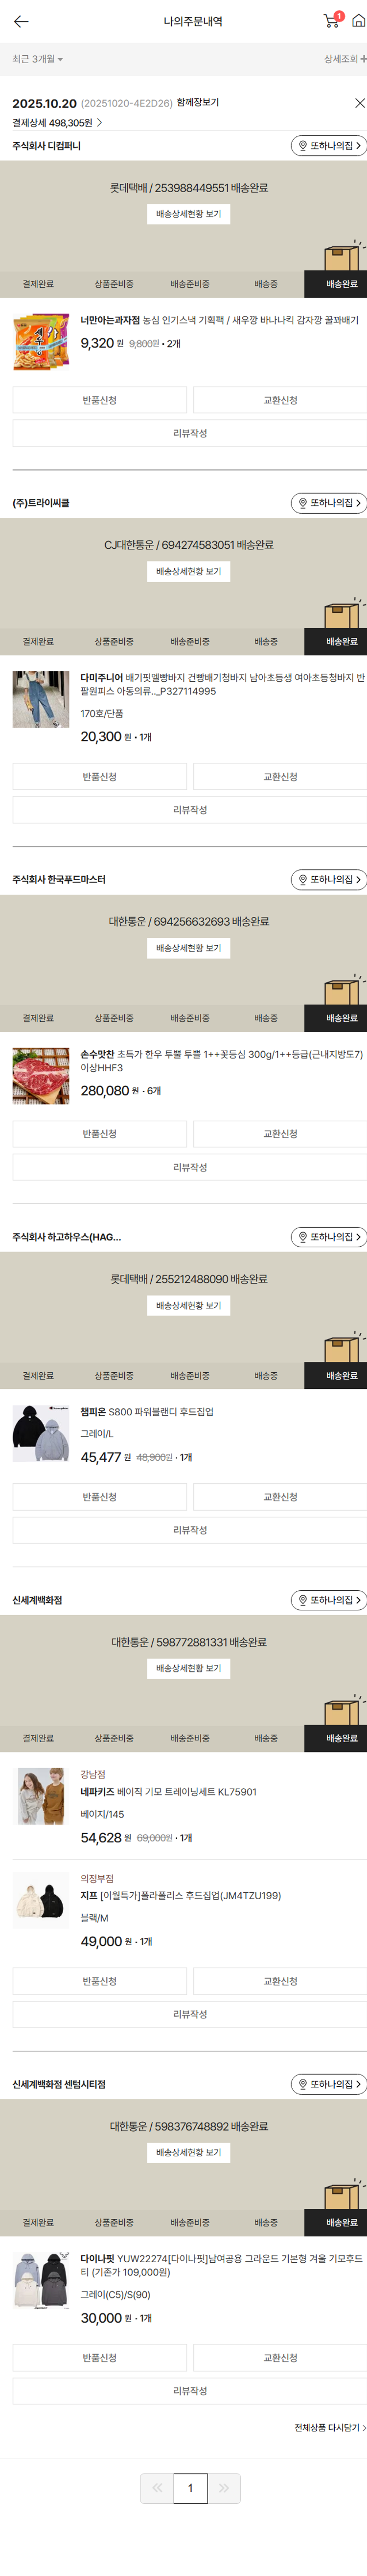Go to the previous page arrow
The width and height of the screenshot is (367, 2576).
(157, 2487)
